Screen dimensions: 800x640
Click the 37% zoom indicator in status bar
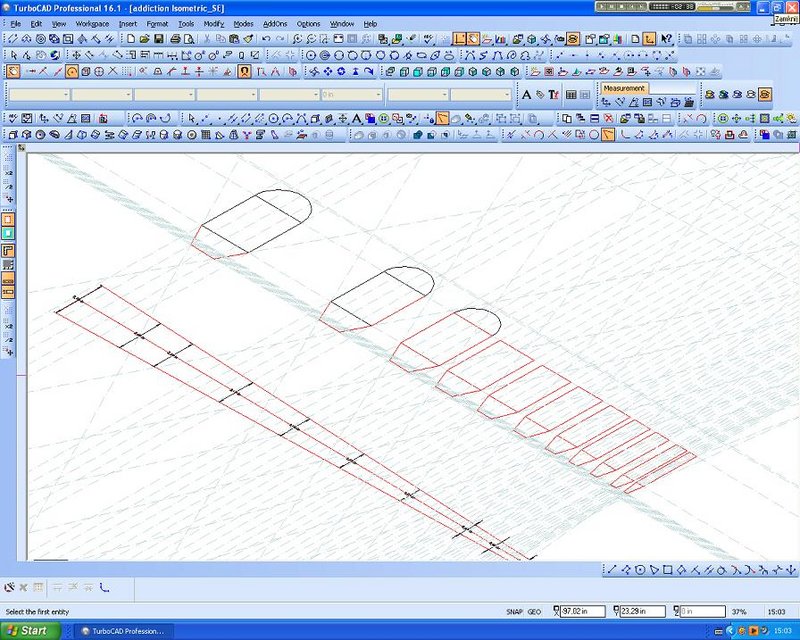tap(739, 611)
